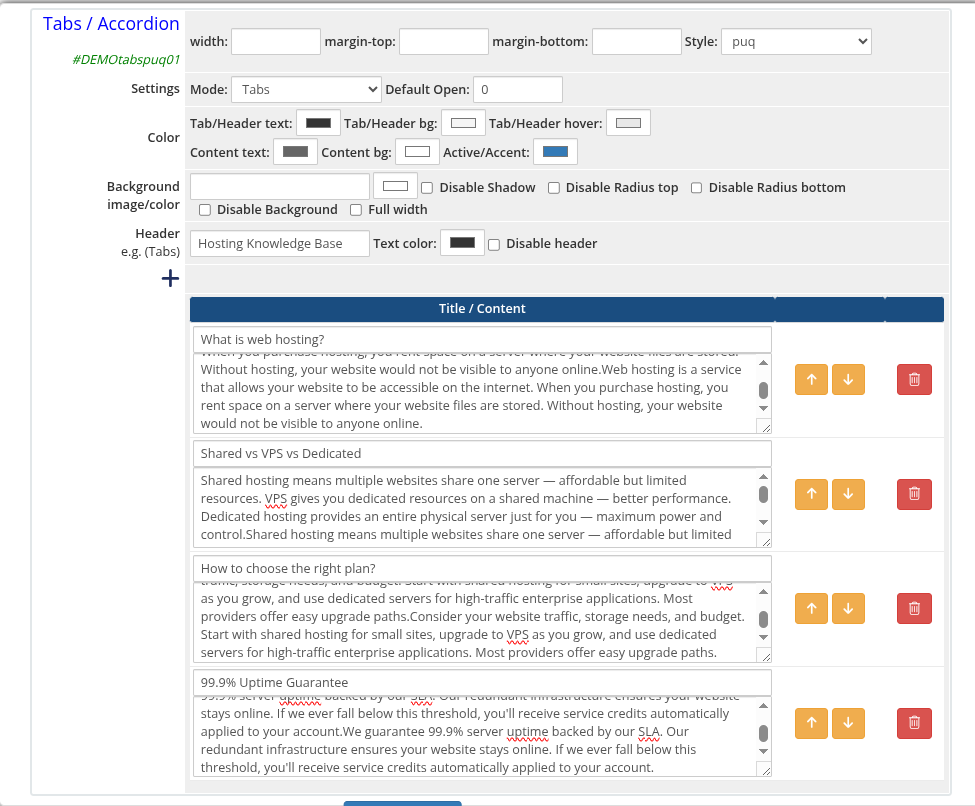
Task: Delete "Shared vs VPS vs Dedicated" using trash icon
Action: click(x=913, y=494)
